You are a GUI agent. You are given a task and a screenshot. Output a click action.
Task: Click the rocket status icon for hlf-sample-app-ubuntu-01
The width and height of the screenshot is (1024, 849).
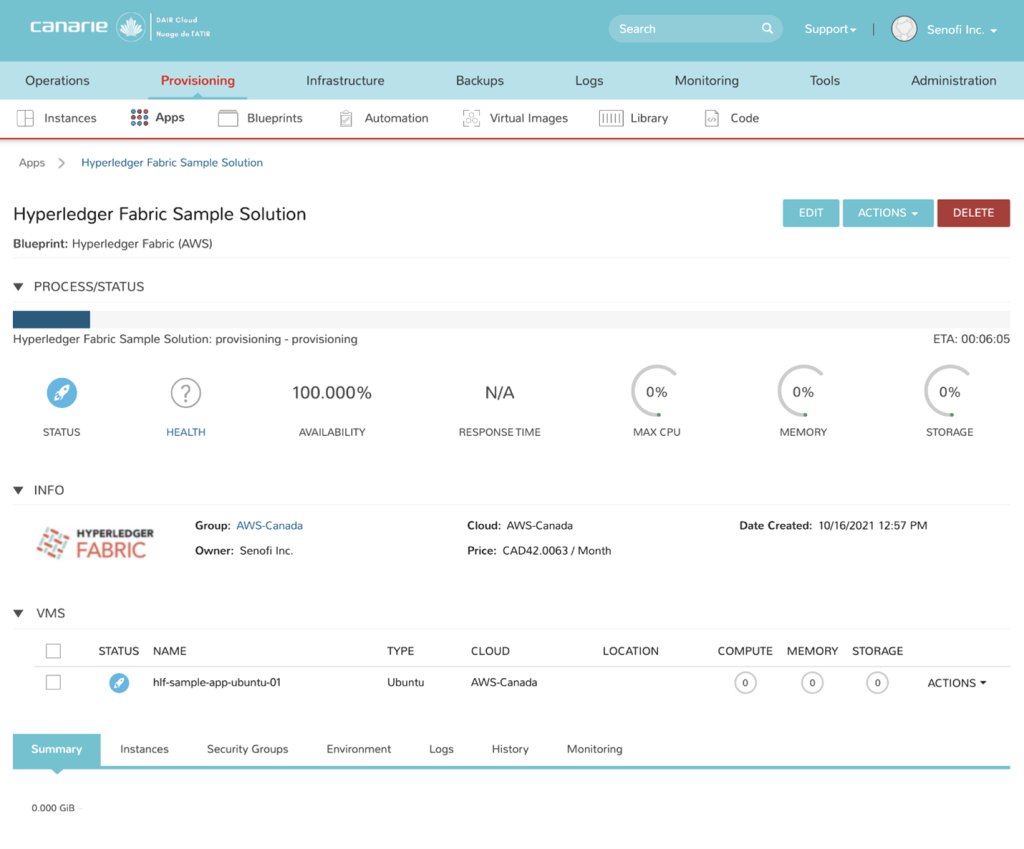coord(119,683)
